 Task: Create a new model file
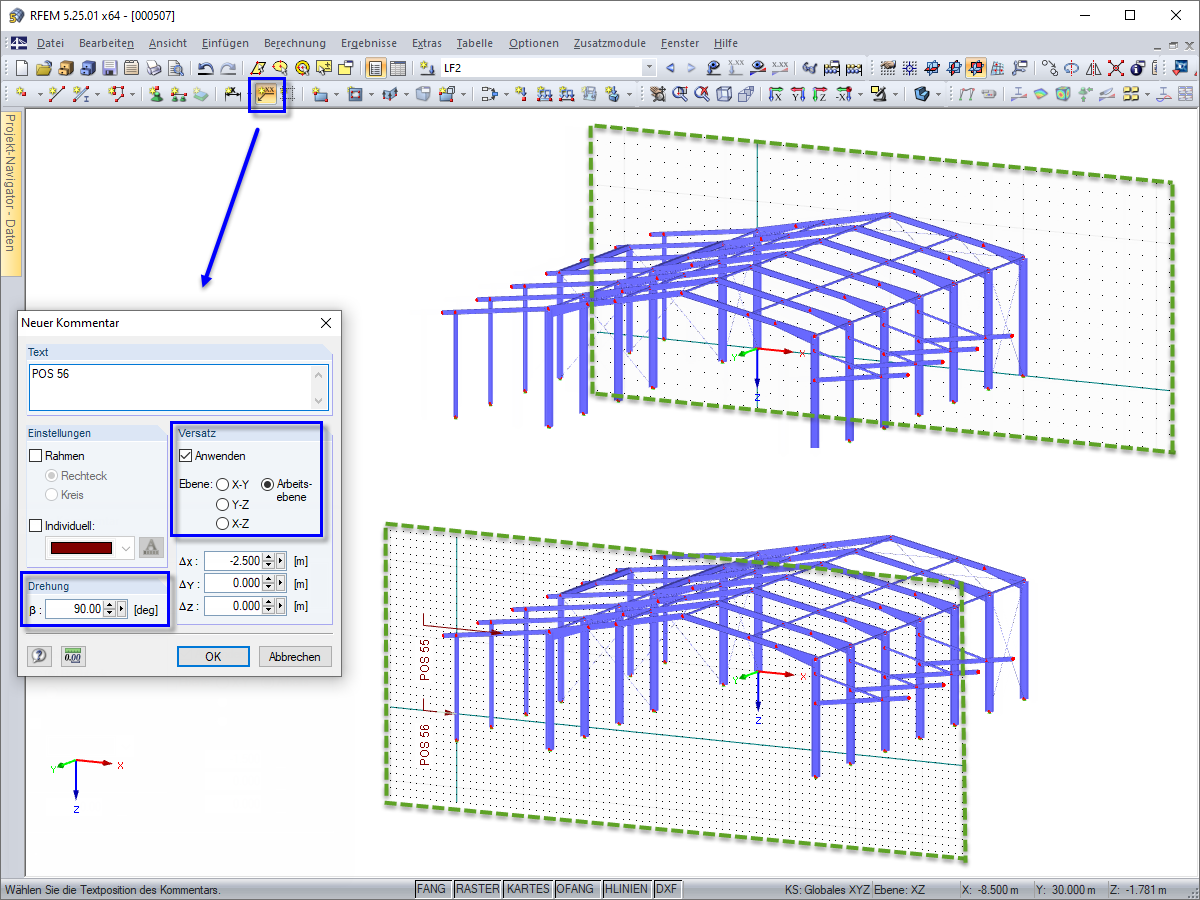[21, 68]
